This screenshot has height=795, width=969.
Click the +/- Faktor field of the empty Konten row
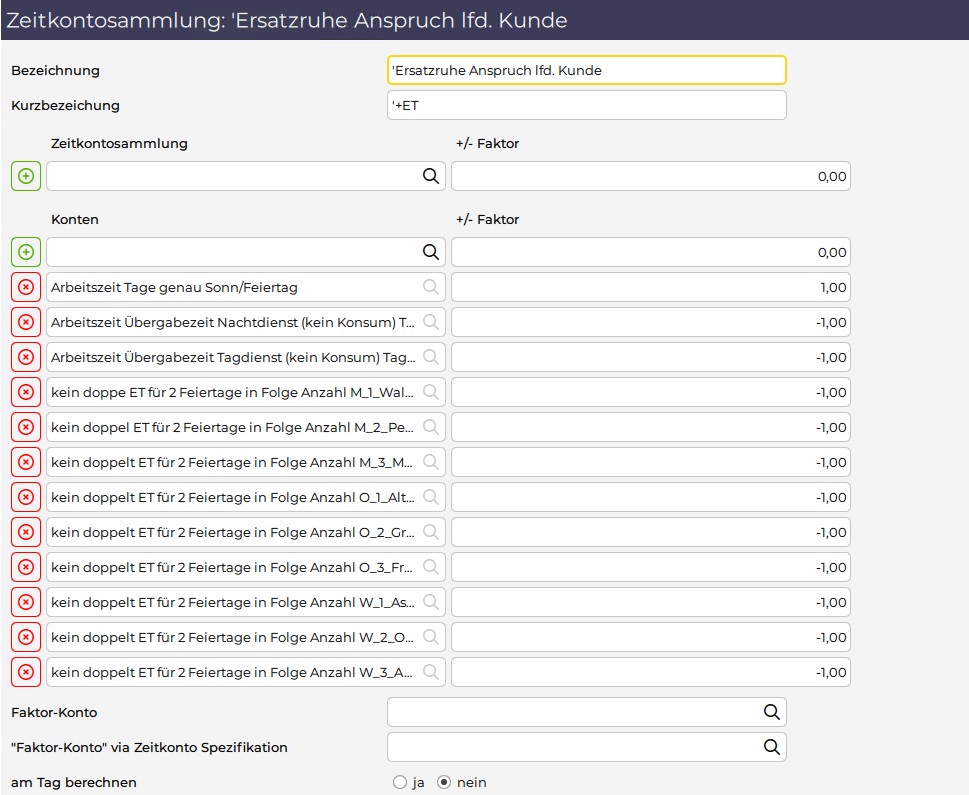[x=651, y=252]
